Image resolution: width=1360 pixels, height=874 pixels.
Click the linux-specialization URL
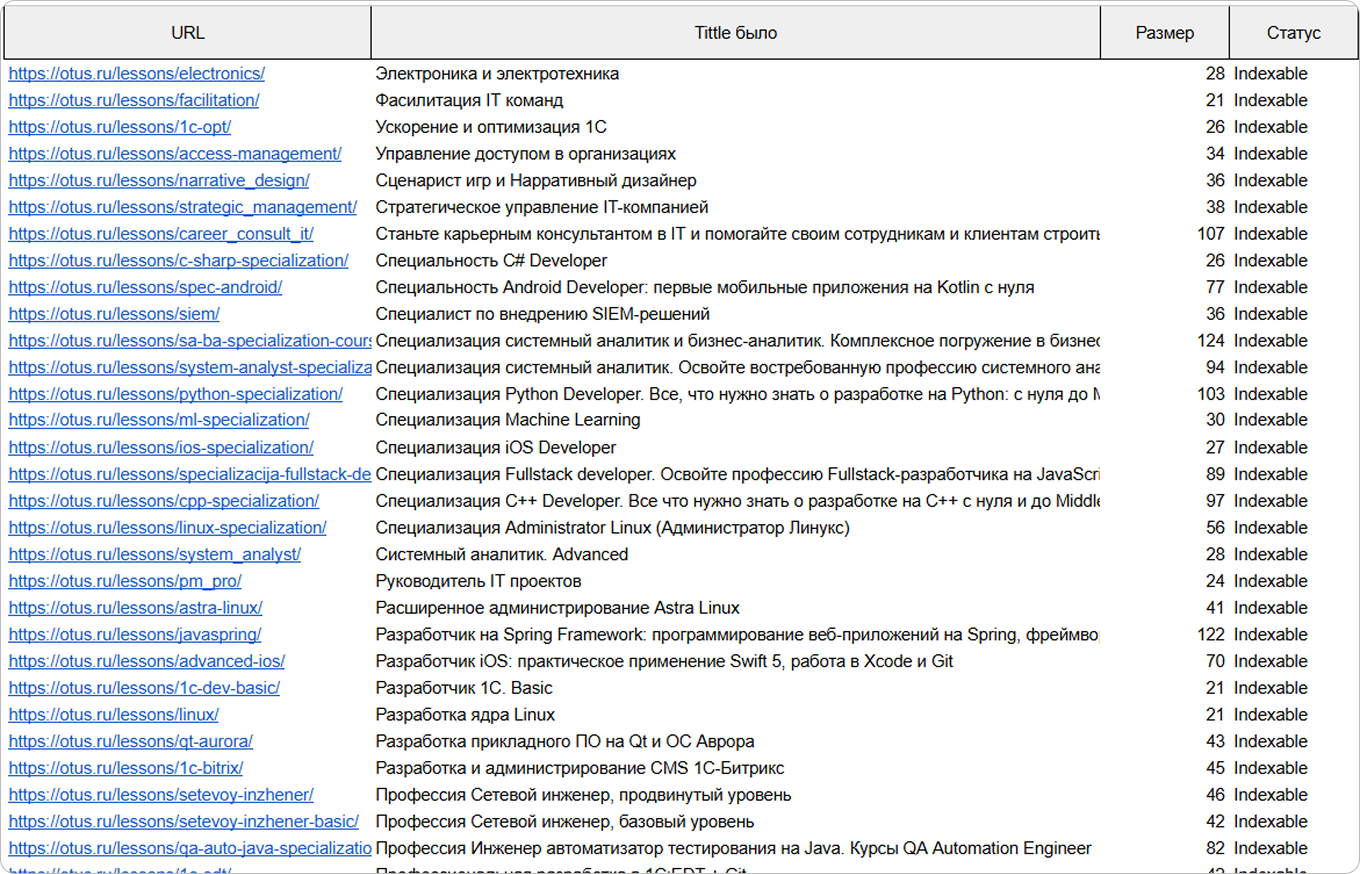click(167, 527)
